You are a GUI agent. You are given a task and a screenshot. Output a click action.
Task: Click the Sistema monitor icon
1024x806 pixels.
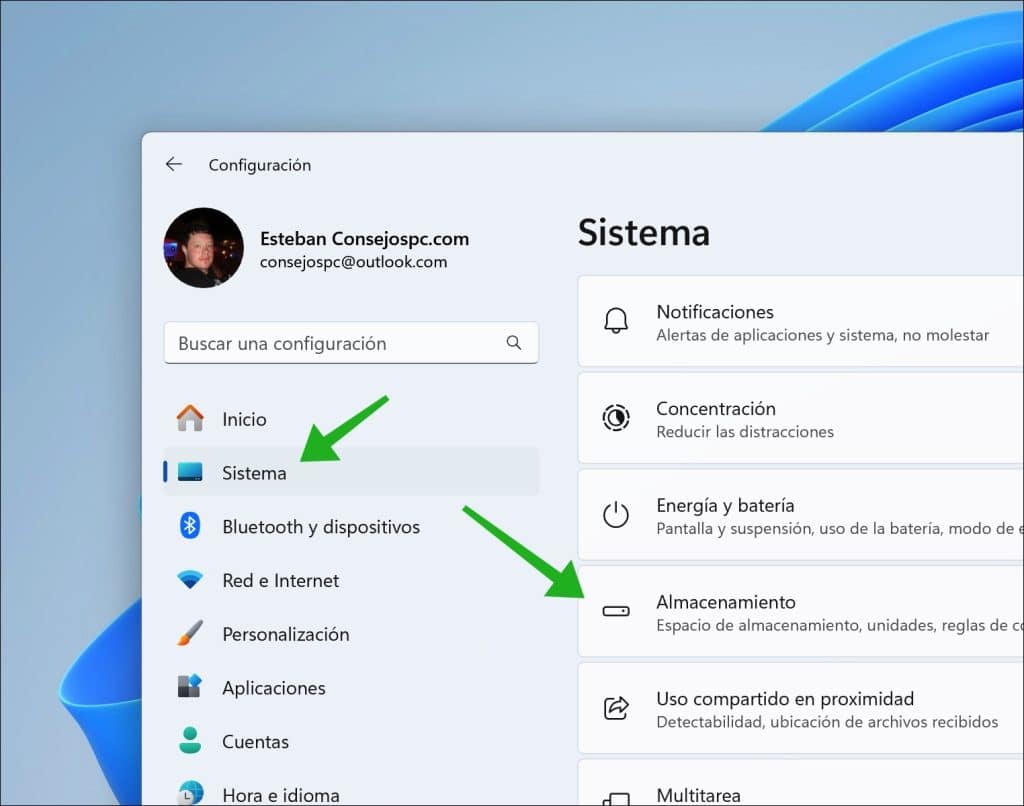pos(190,472)
